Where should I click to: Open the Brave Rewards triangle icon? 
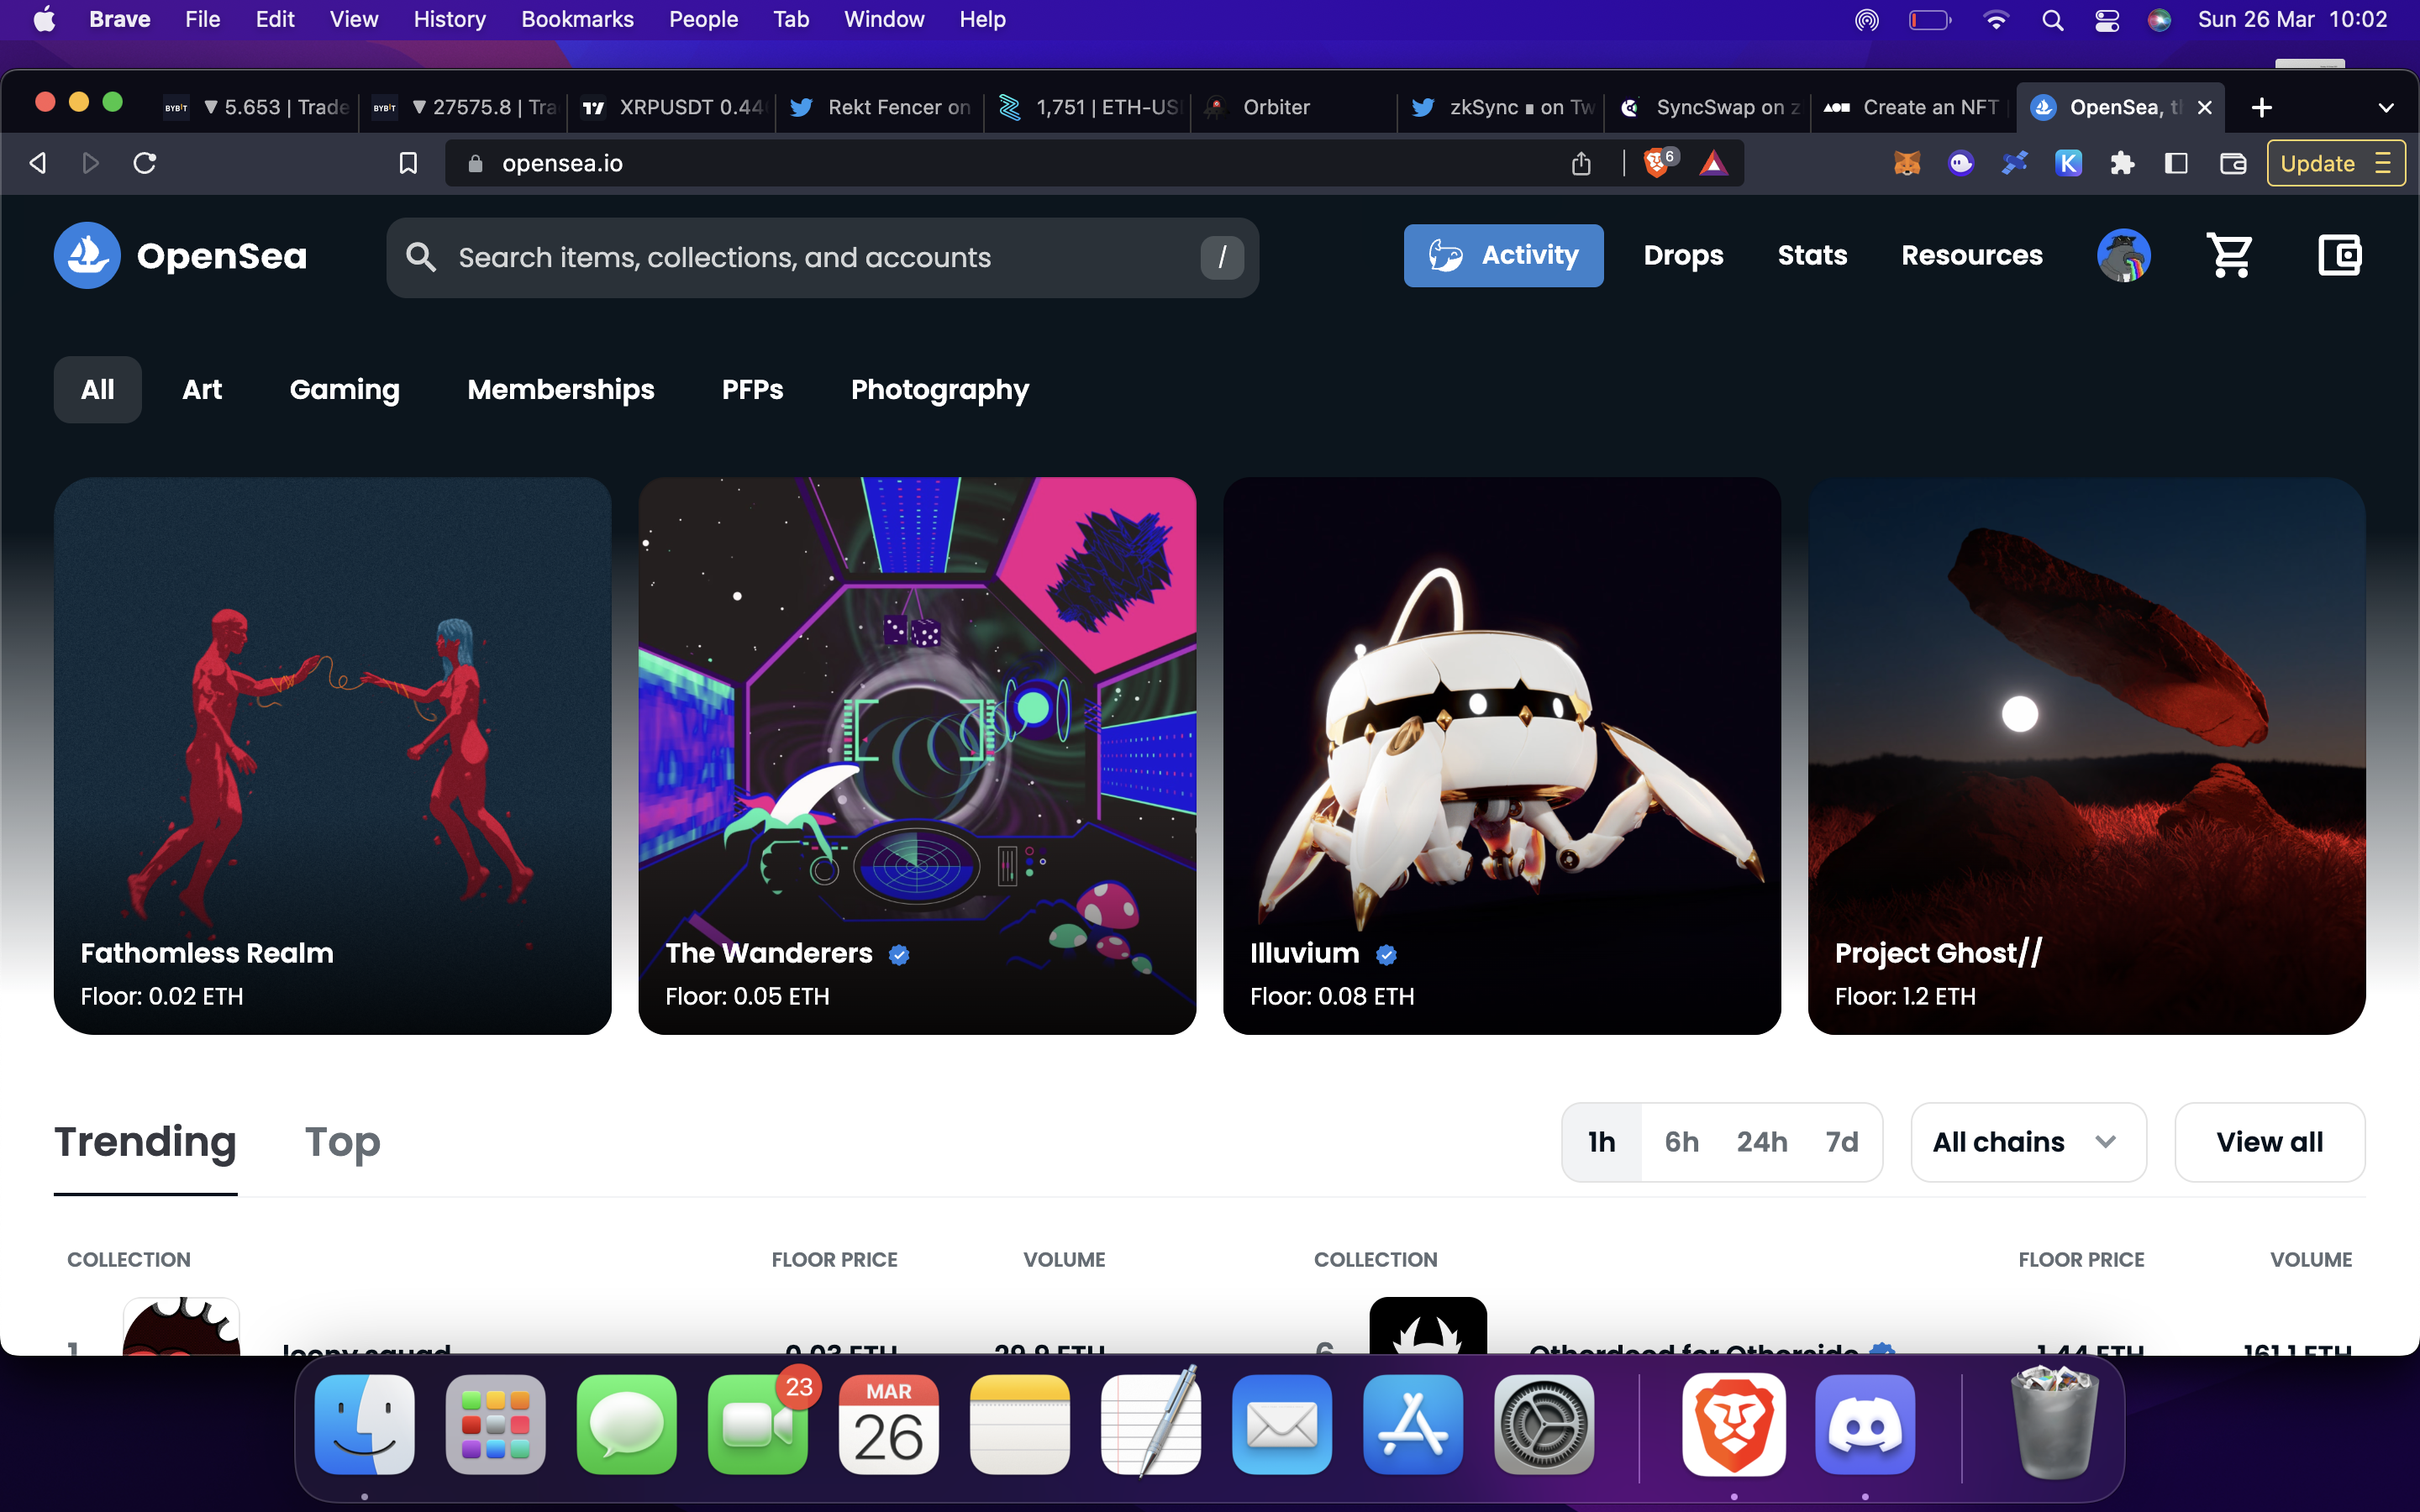pos(1713,163)
